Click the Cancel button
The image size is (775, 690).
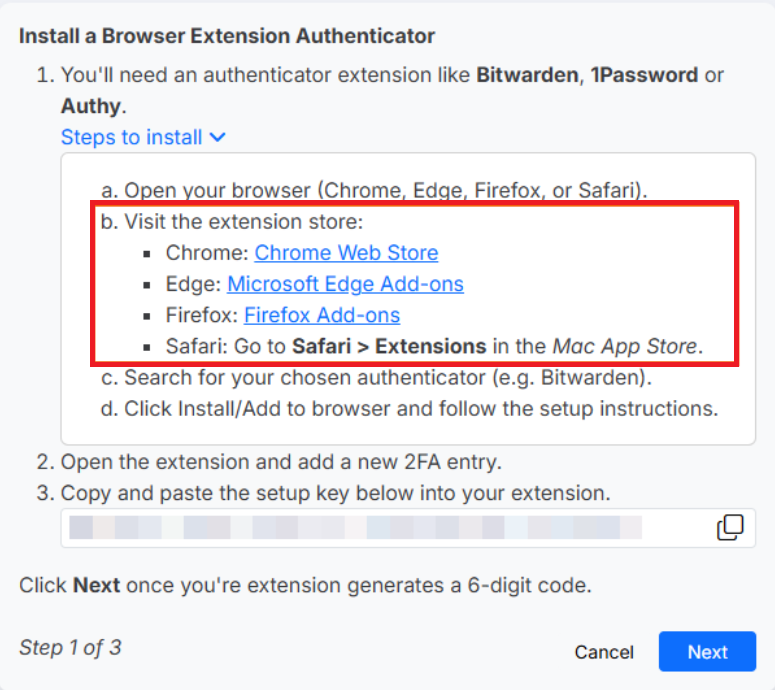click(x=604, y=652)
